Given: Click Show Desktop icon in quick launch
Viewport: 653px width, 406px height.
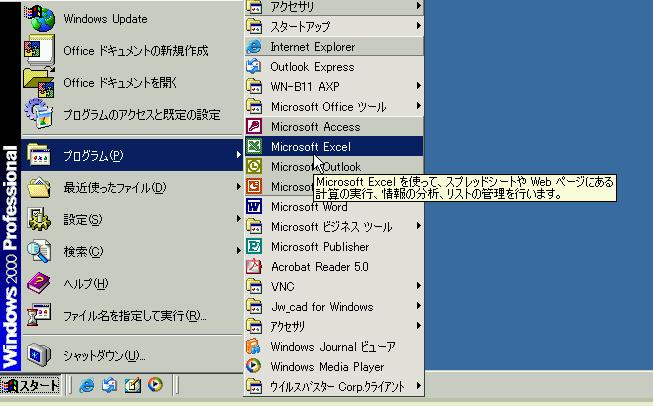Looking at the screenshot, I should 133,385.
